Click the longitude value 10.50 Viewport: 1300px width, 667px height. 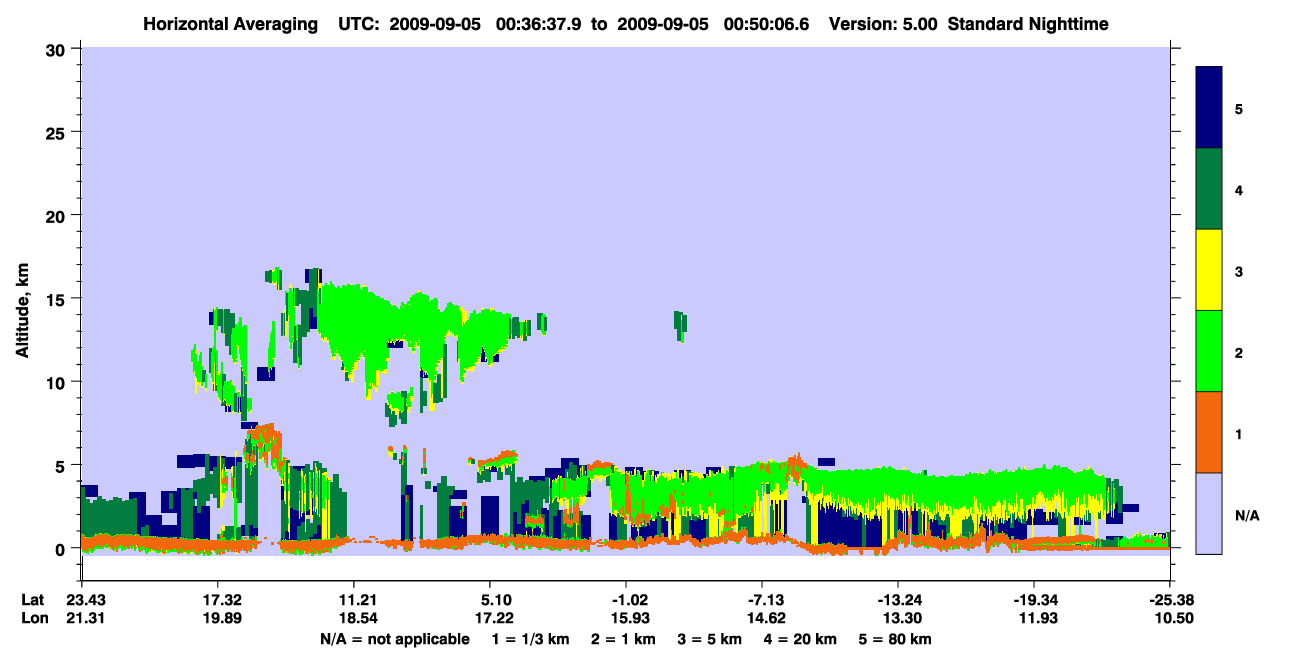click(x=1170, y=619)
